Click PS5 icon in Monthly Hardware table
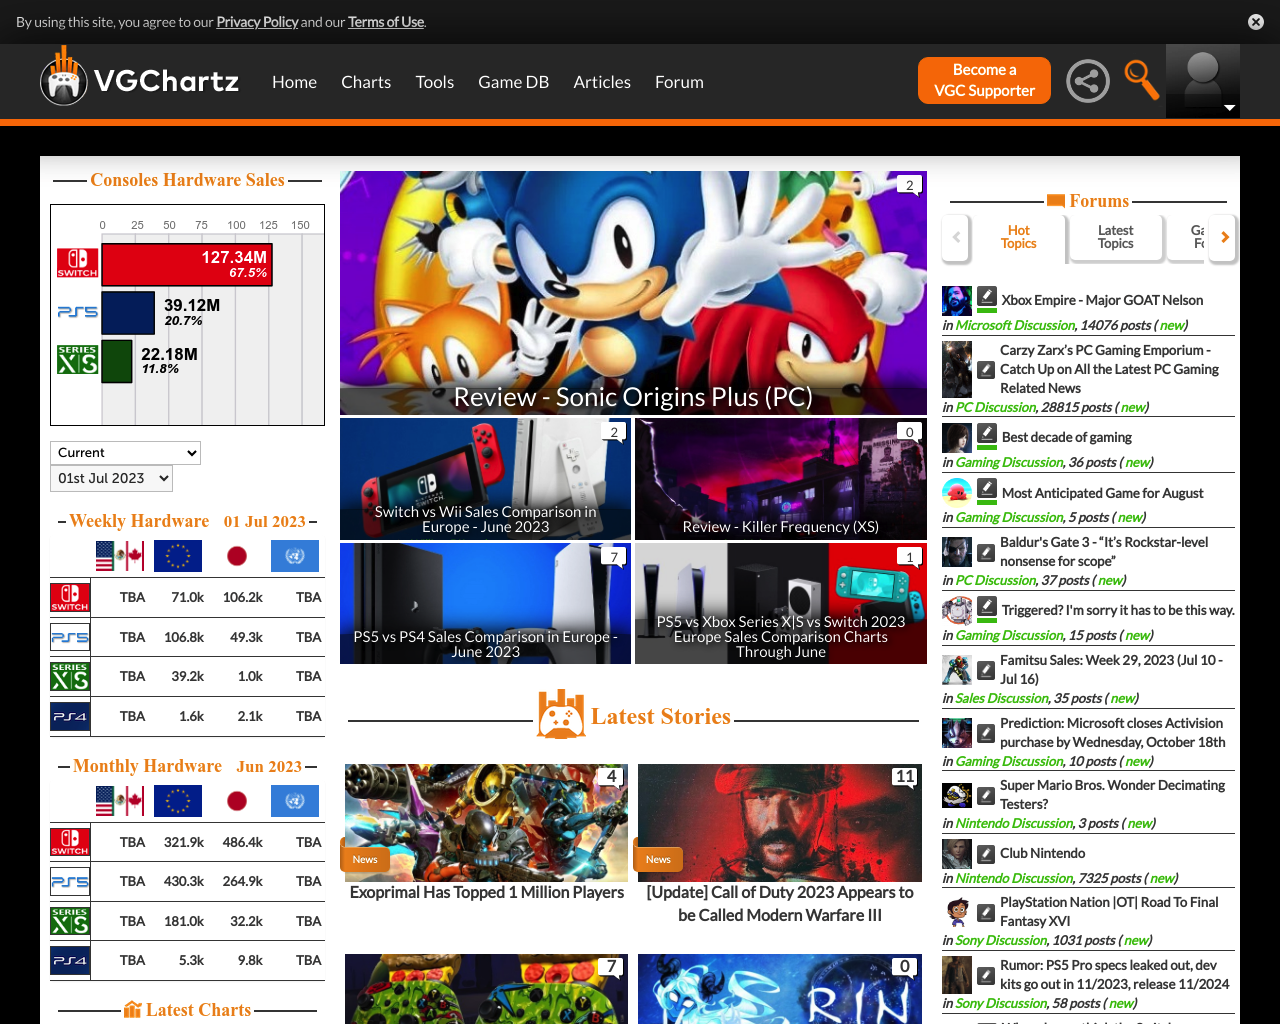Screen dimensions: 1280x1024 click(x=70, y=881)
